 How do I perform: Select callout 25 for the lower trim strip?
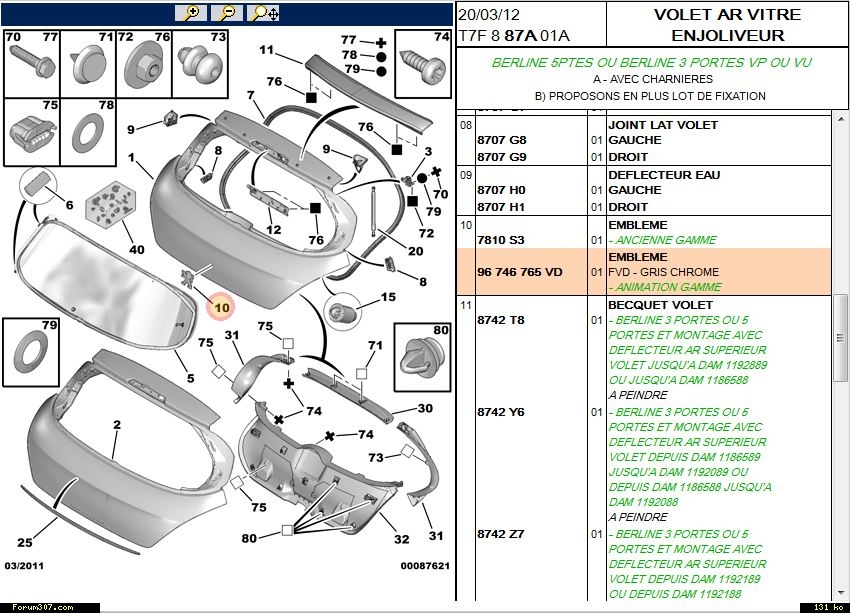coord(26,543)
